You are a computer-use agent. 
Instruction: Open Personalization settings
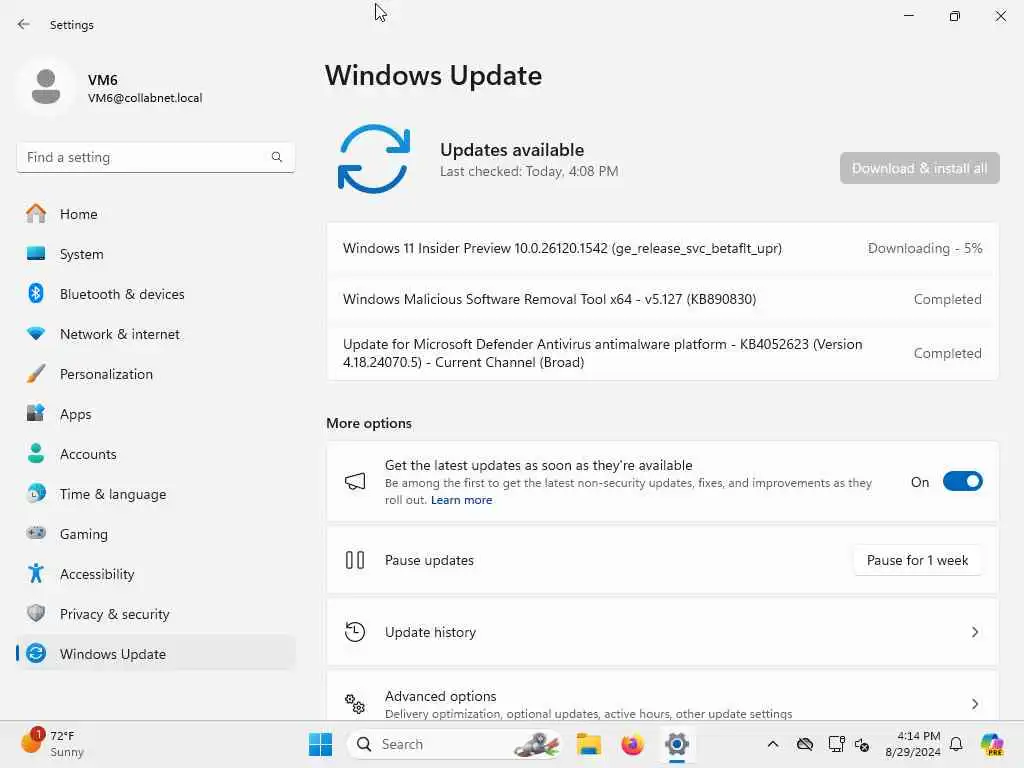(155, 374)
